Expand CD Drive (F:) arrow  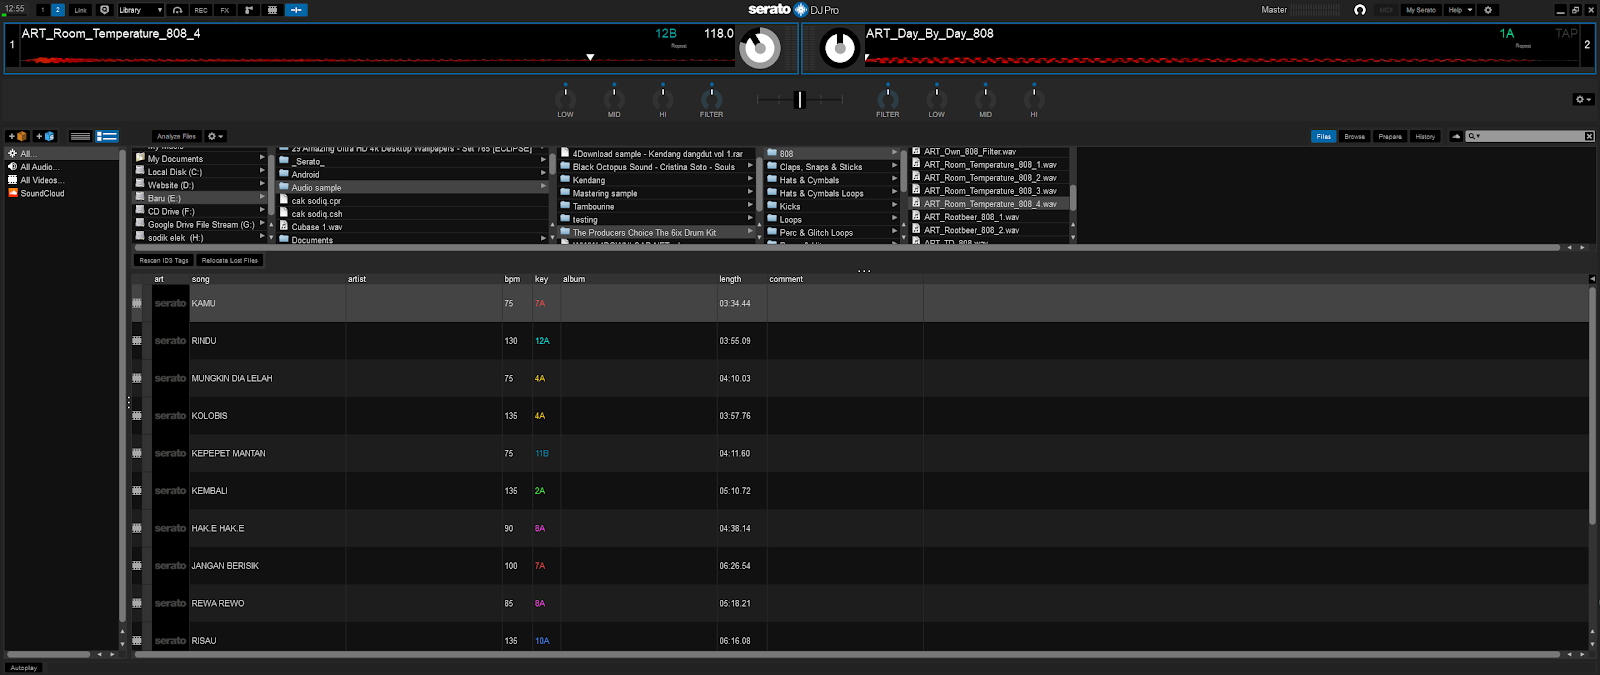[x=262, y=211]
